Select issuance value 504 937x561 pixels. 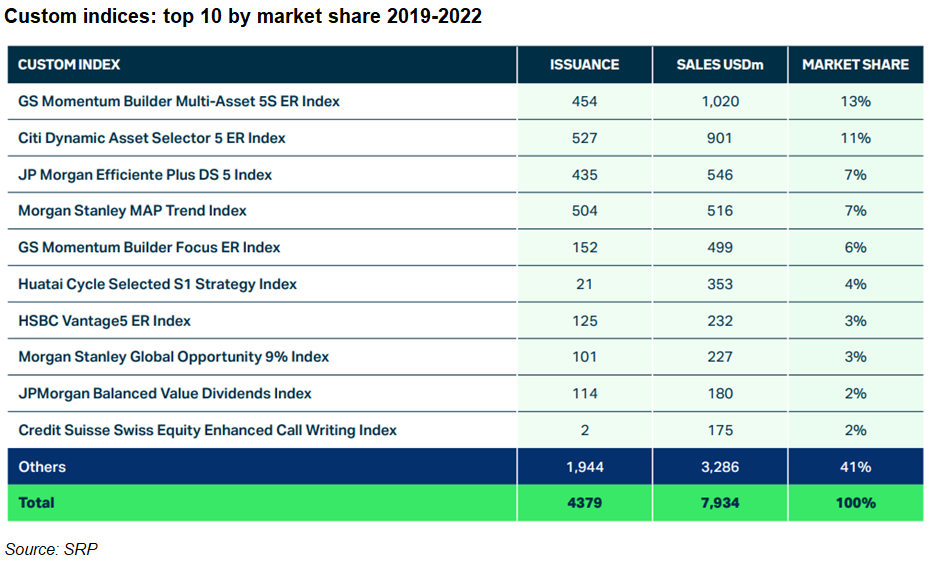(x=584, y=211)
